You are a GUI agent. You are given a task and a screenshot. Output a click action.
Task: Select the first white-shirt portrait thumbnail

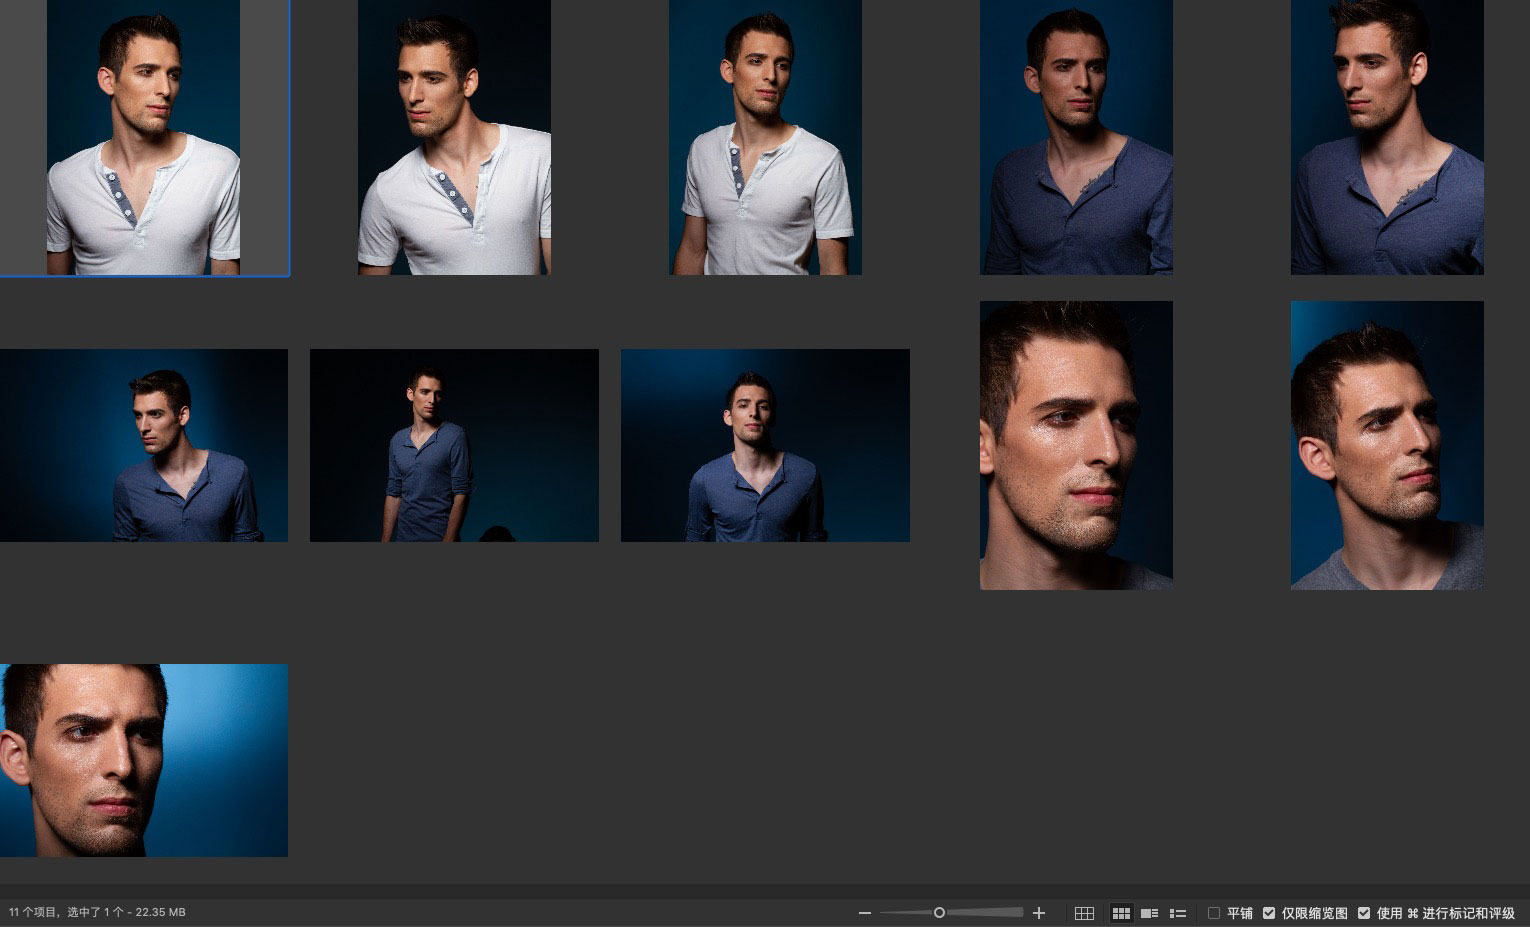point(143,137)
